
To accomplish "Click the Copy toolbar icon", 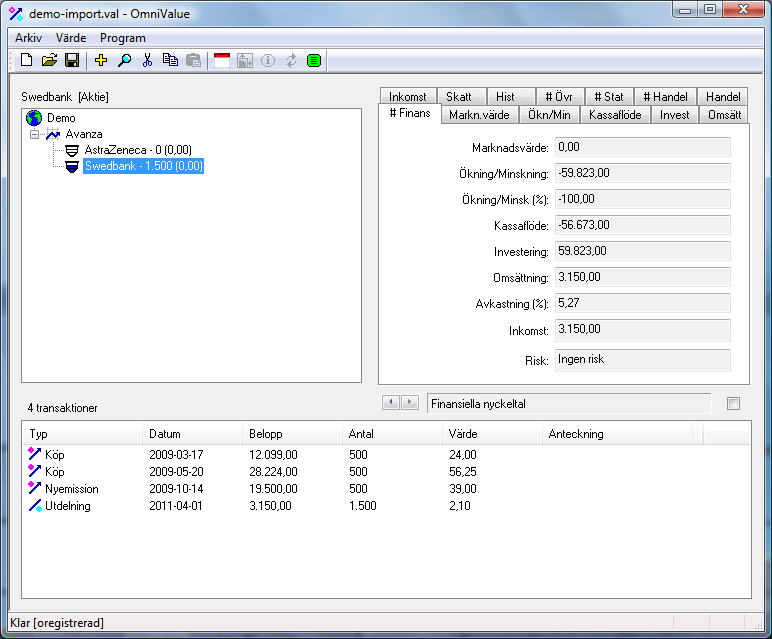I will pos(170,61).
